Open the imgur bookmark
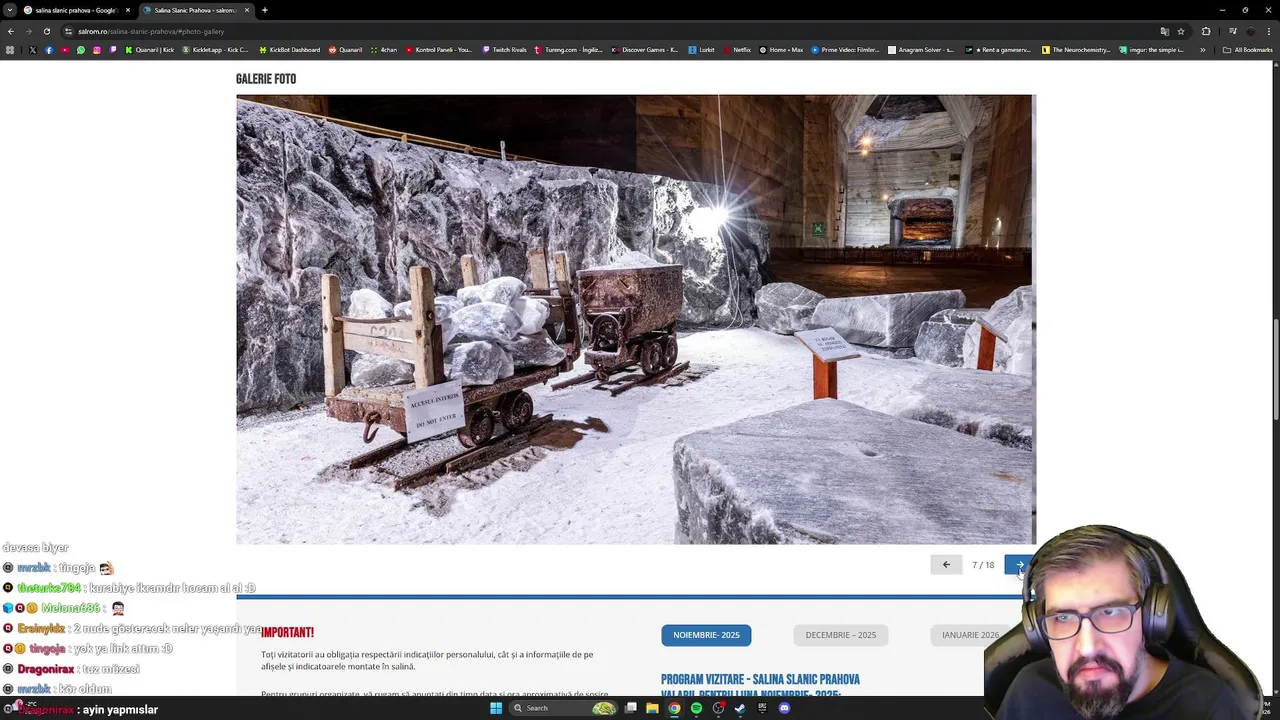The image size is (1280, 720). pos(1152,49)
